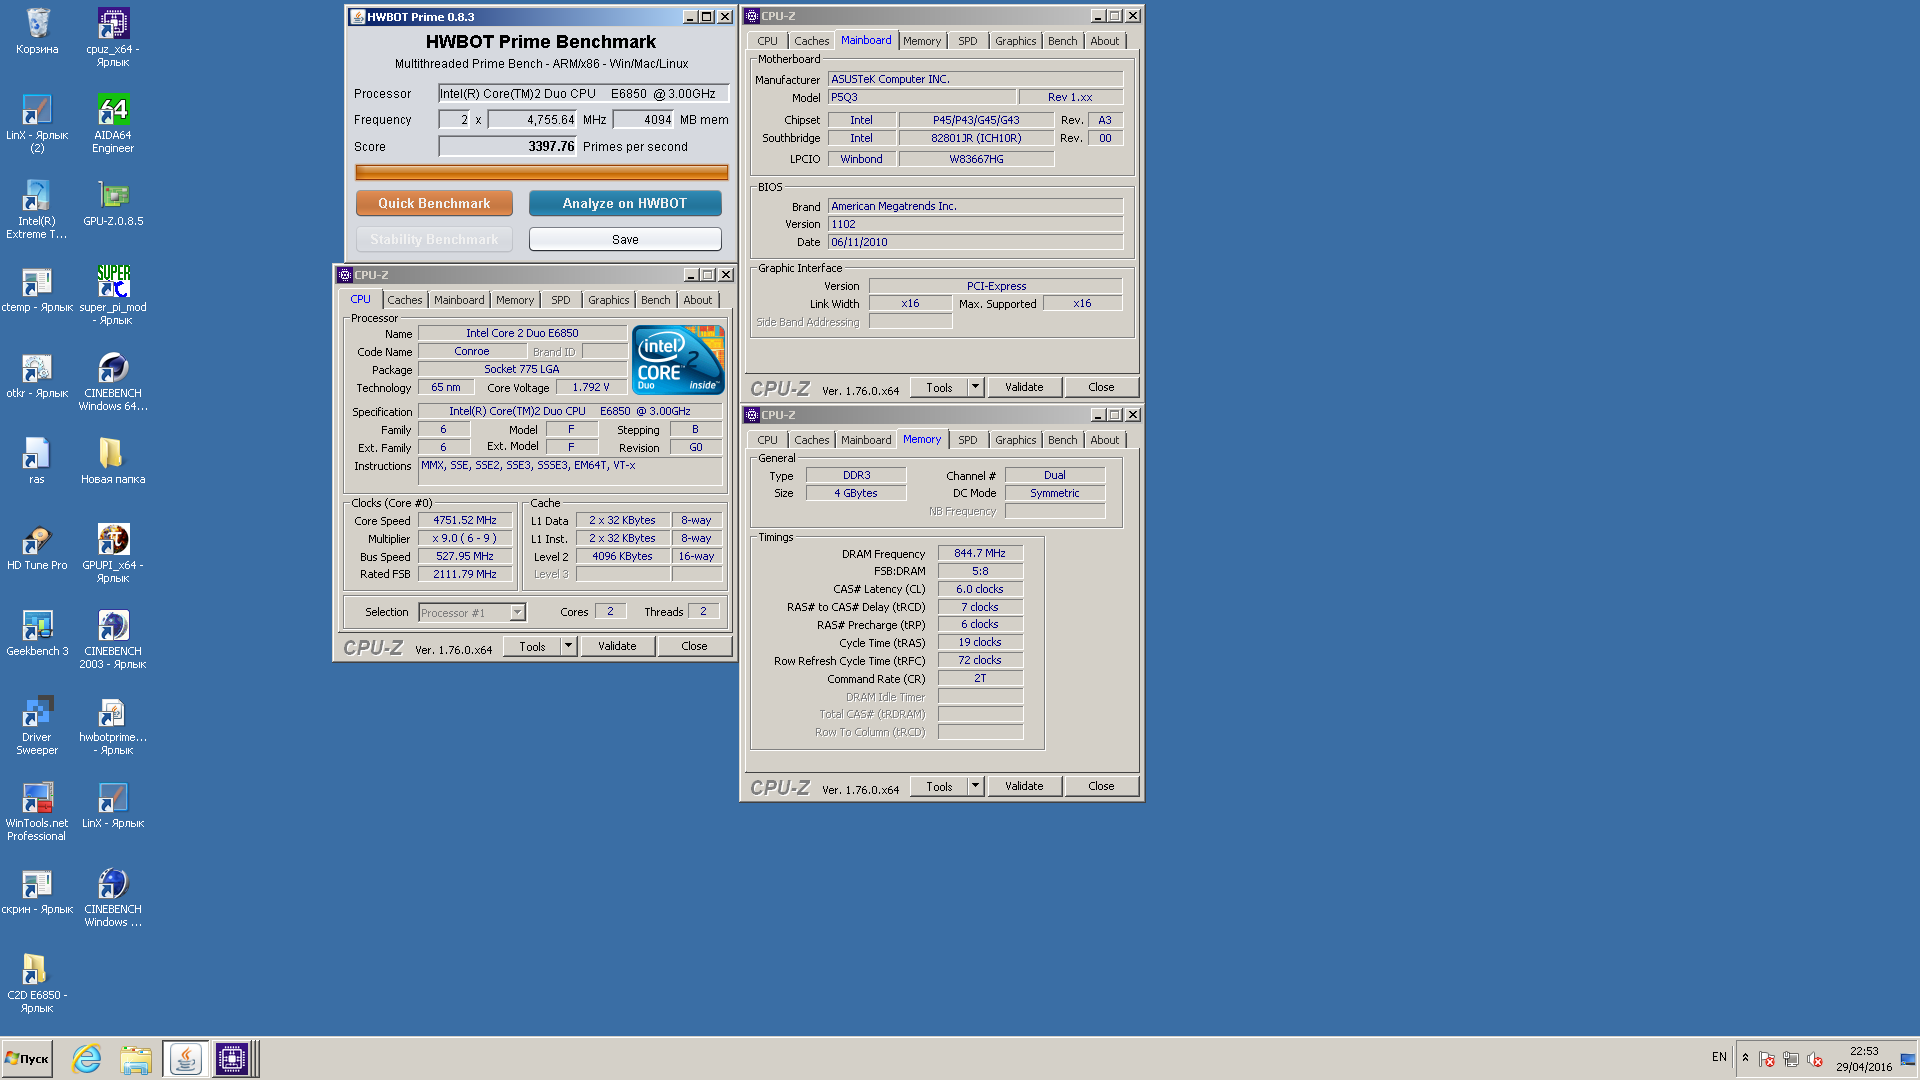The height and width of the screenshot is (1080, 1920).
Task: Open the ctemp shortcut icon
Action: pyautogui.click(x=37, y=289)
